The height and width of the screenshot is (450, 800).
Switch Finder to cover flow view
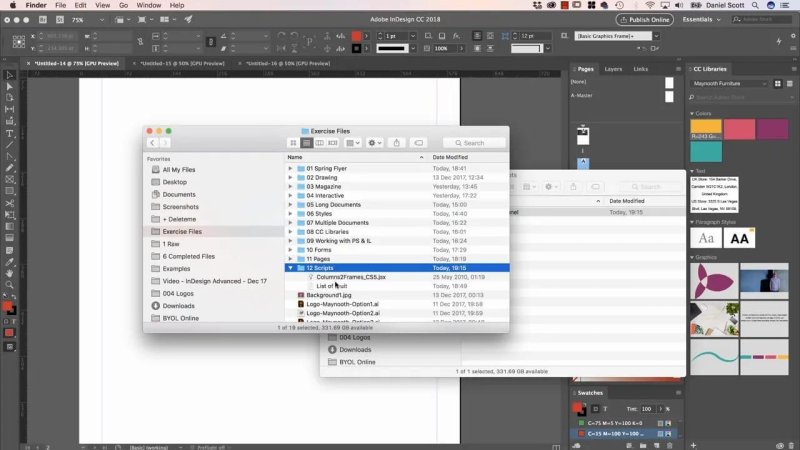point(333,143)
